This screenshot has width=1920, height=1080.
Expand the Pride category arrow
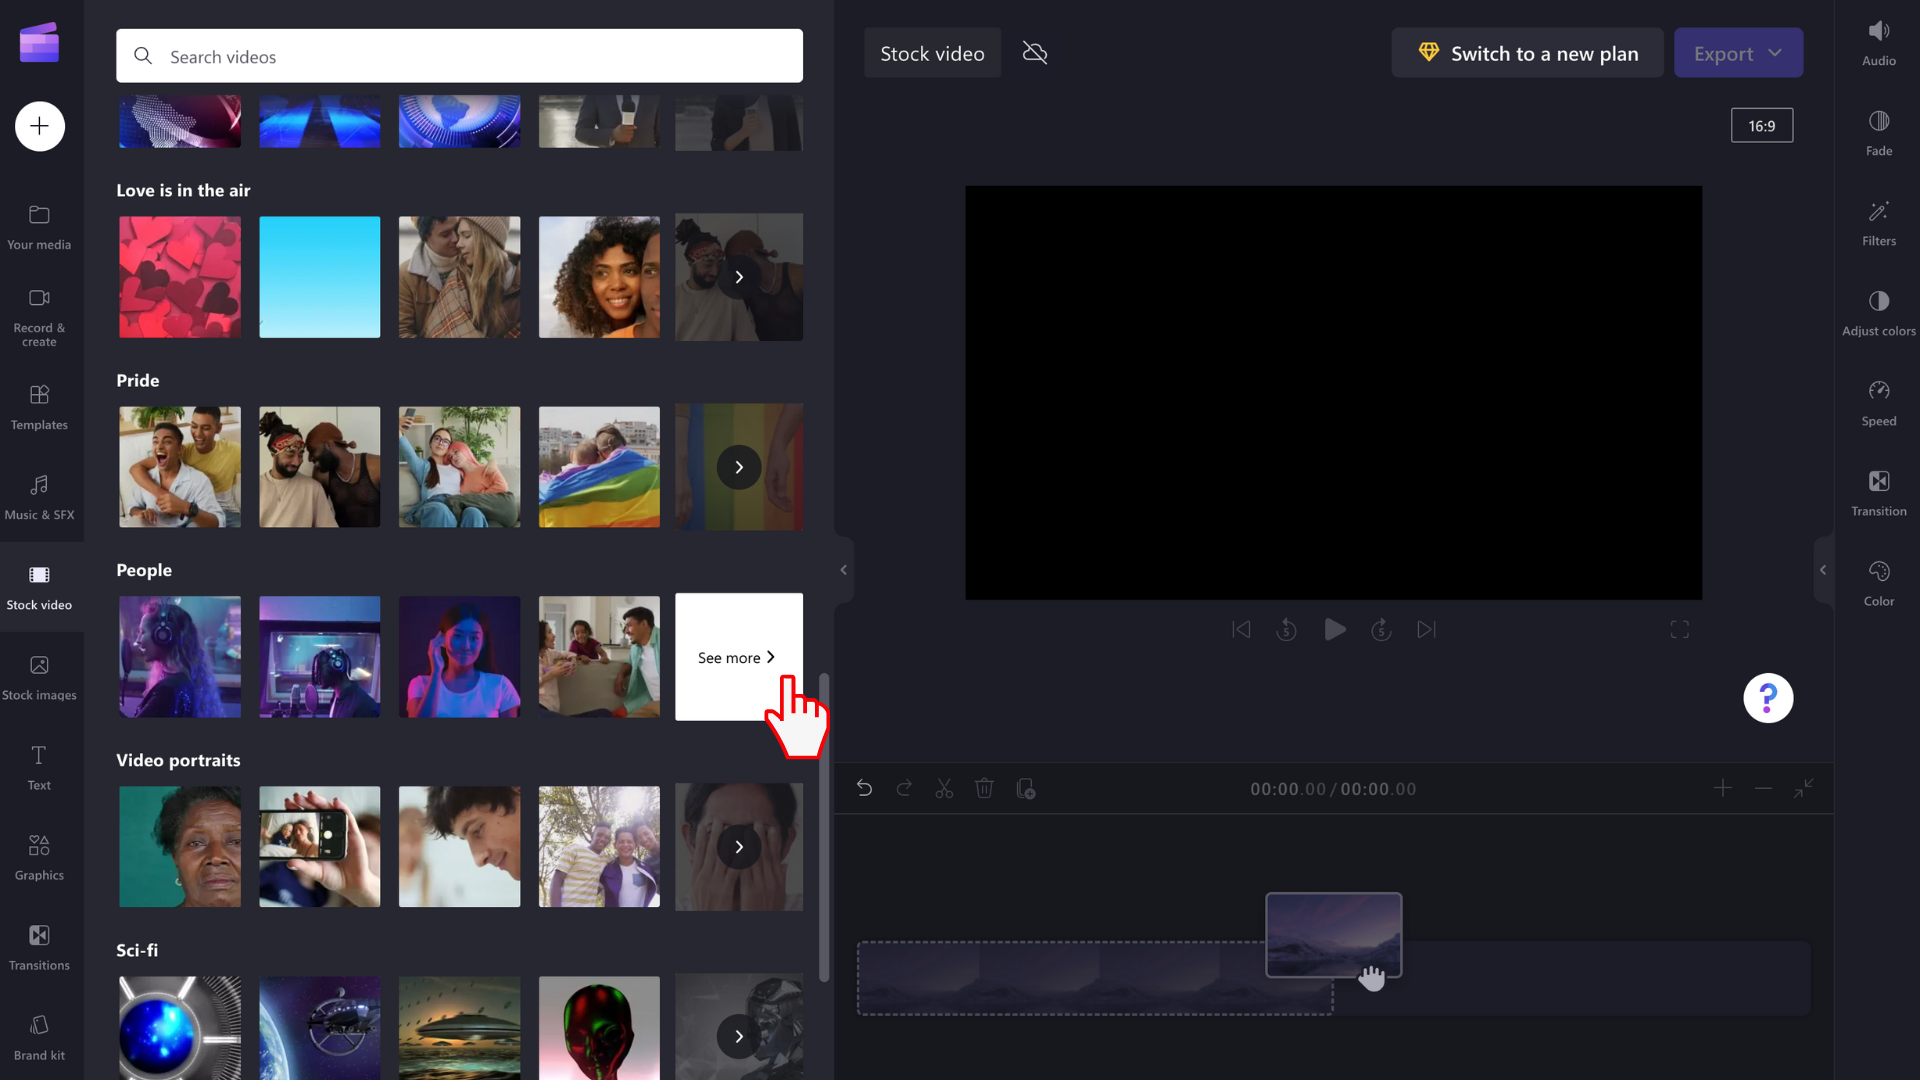738,467
